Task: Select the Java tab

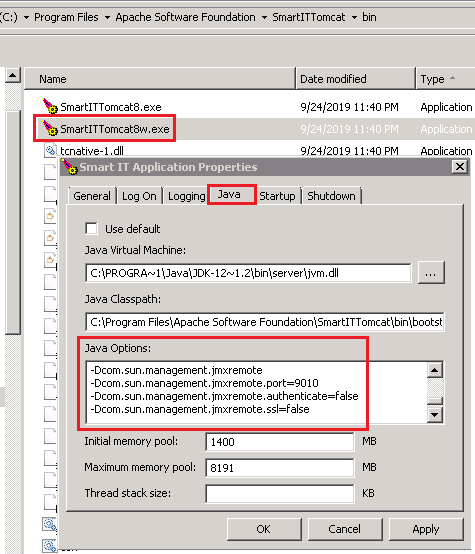Action: [230, 194]
